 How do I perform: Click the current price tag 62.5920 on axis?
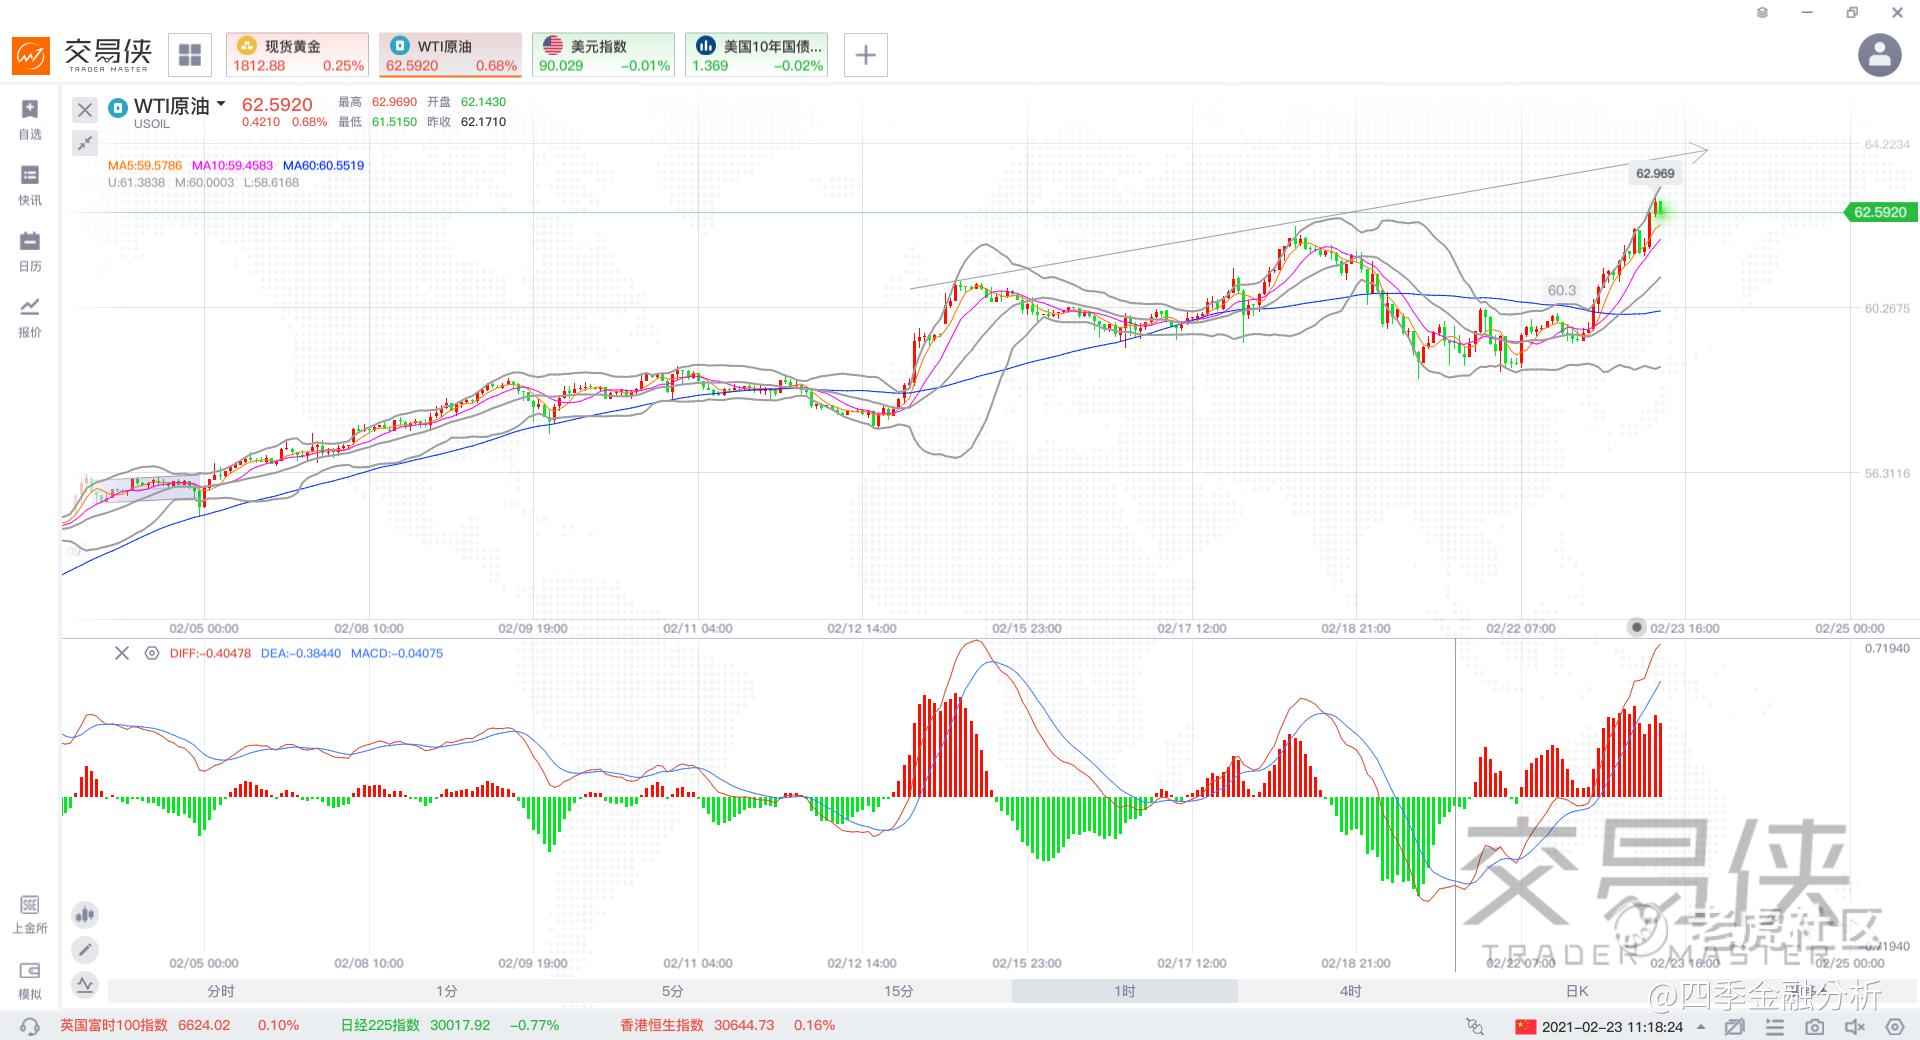pos(1880,212)
